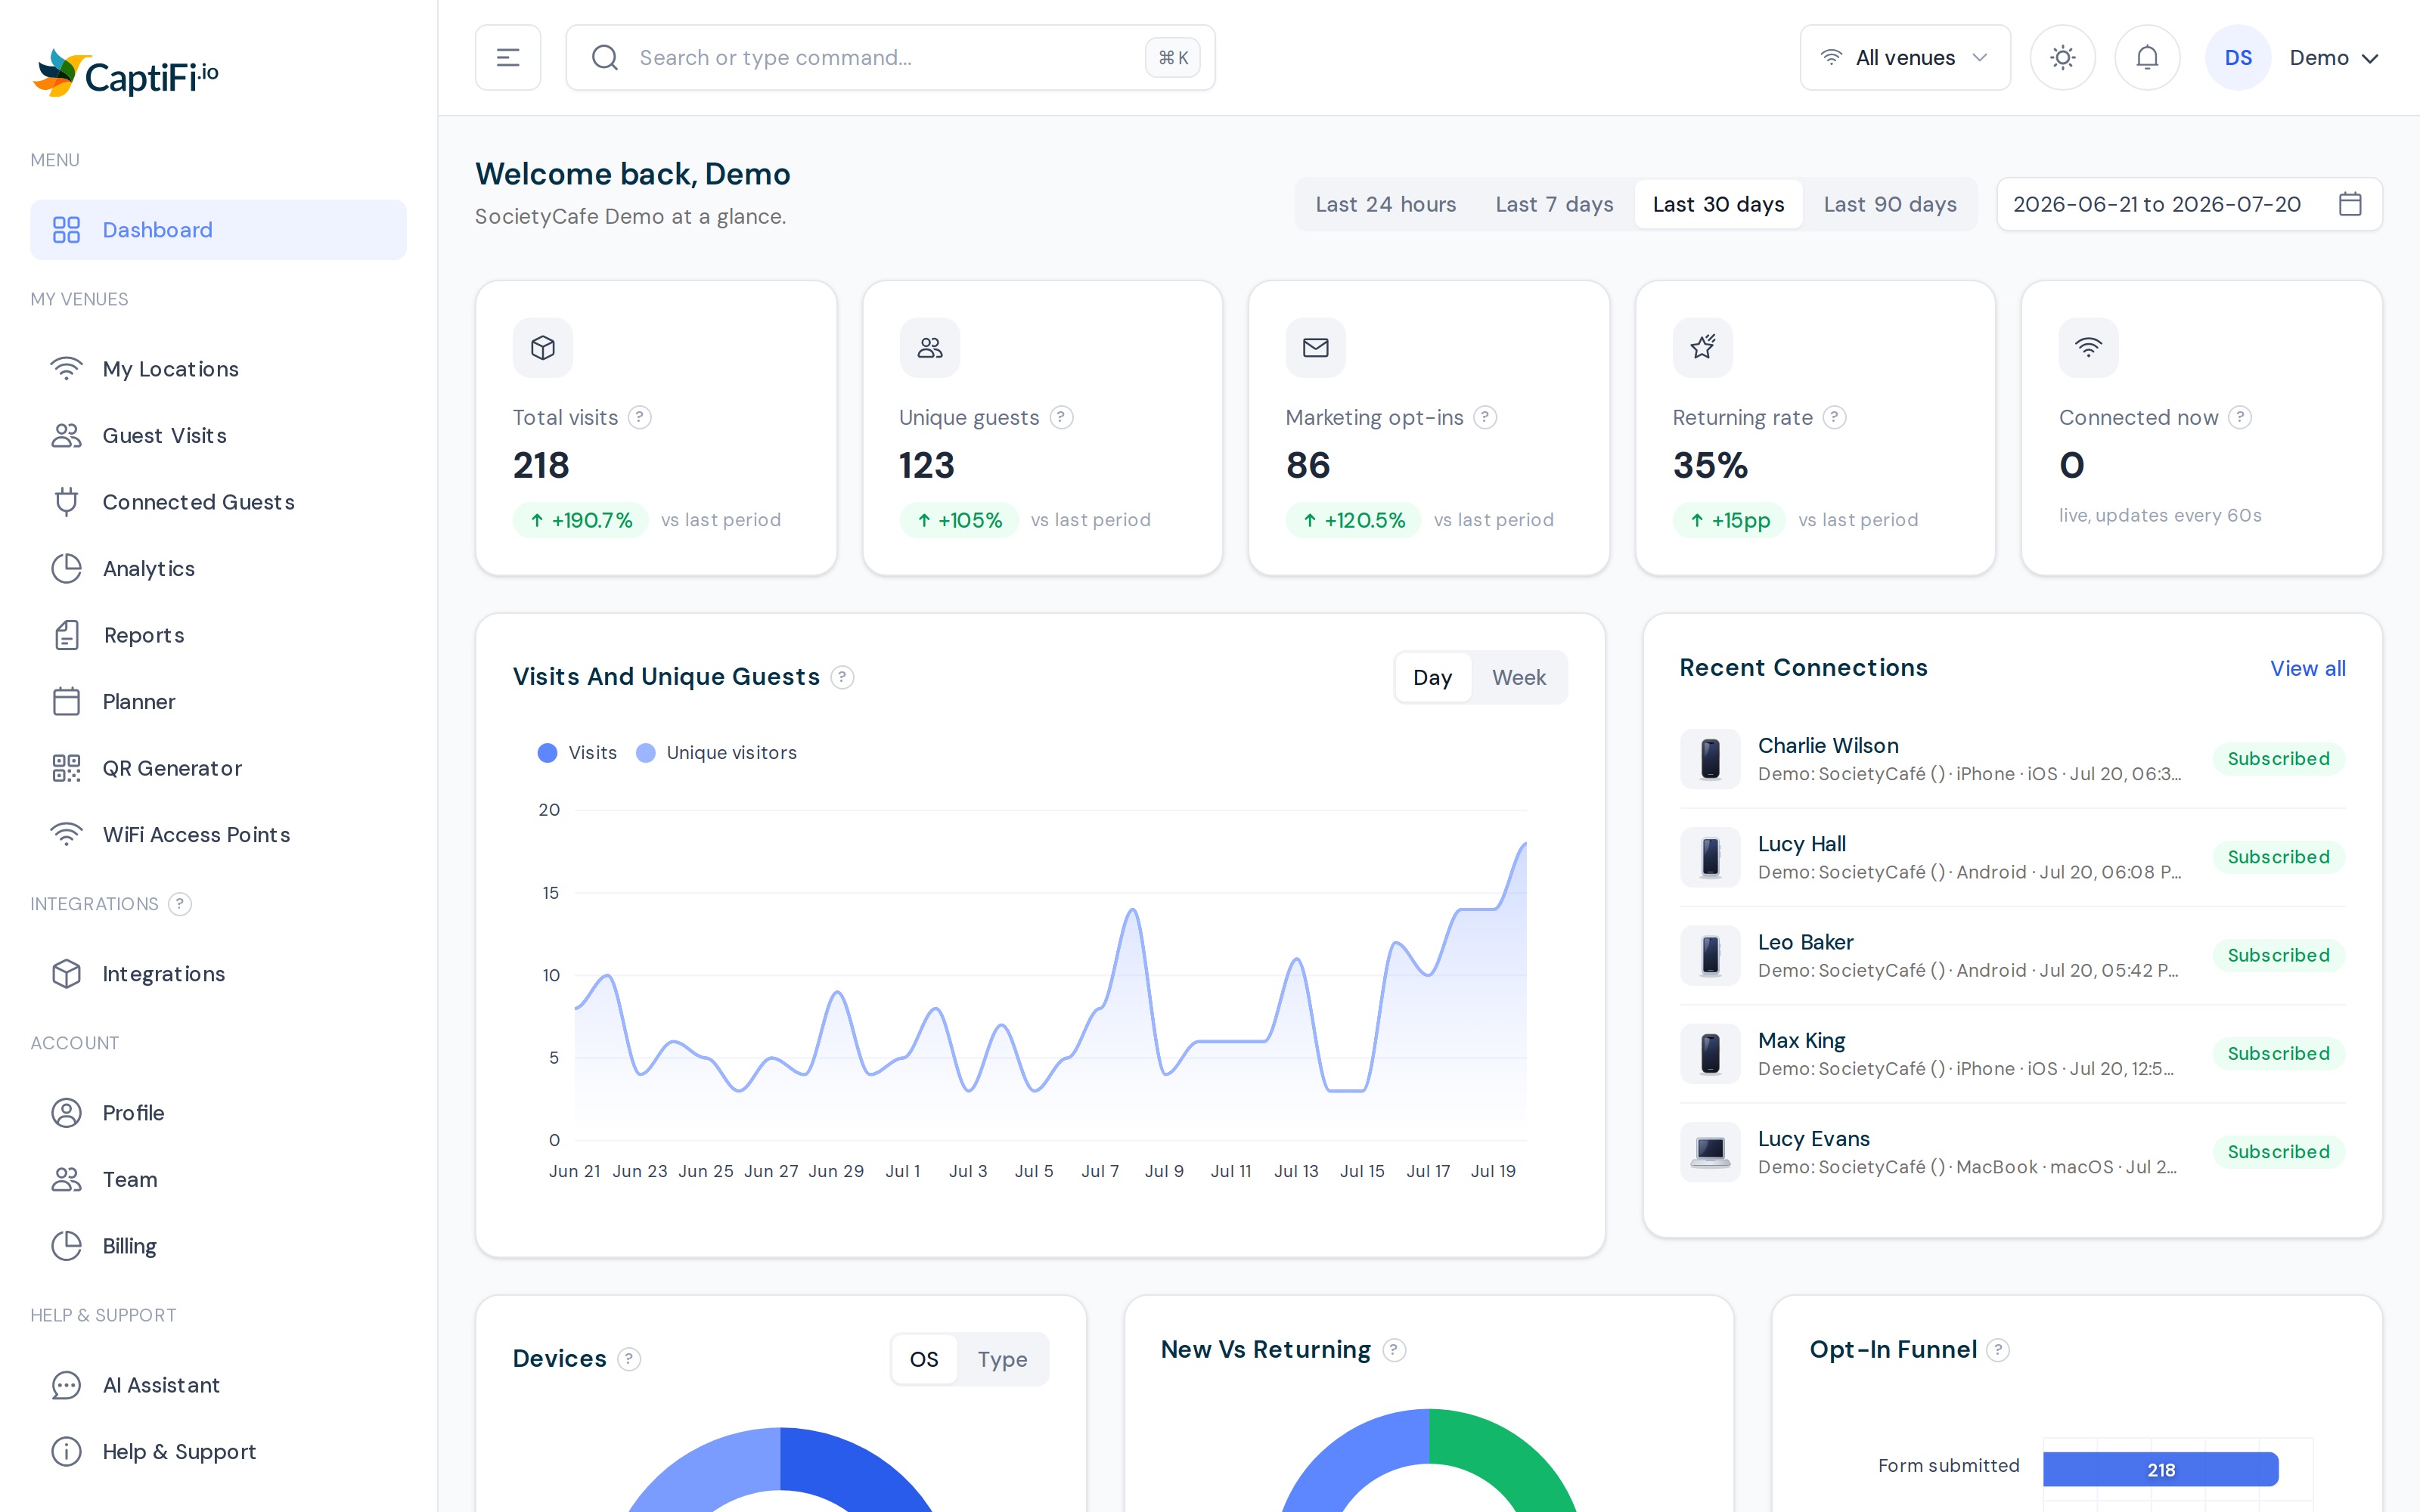Switch chart to Day view
Viewport: 2420px width, 1512px height.
(1433, 678)
